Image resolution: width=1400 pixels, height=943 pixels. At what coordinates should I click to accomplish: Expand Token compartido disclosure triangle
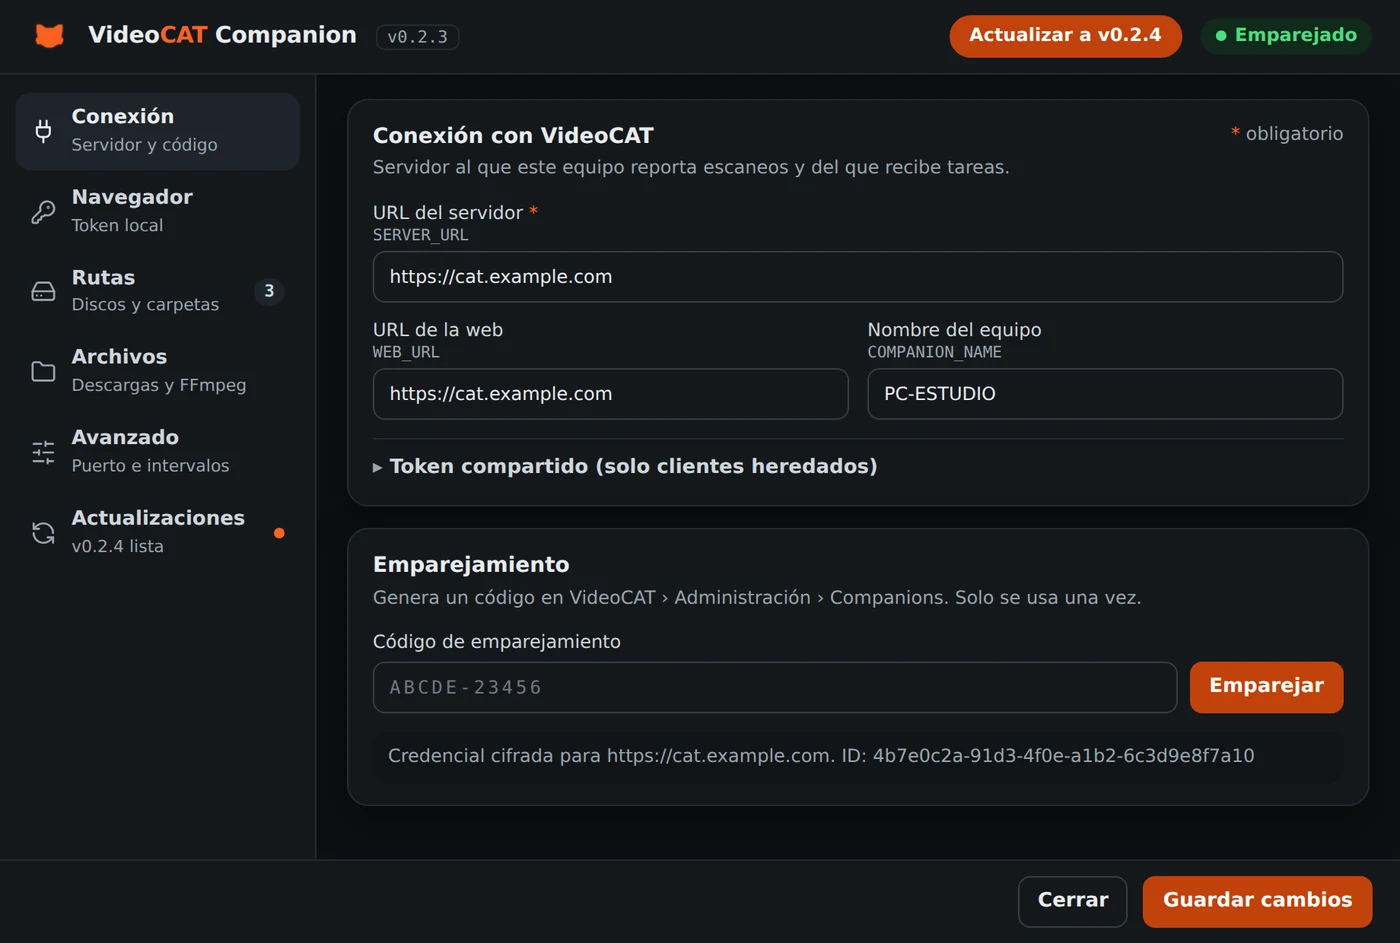[x=378, y=467]
